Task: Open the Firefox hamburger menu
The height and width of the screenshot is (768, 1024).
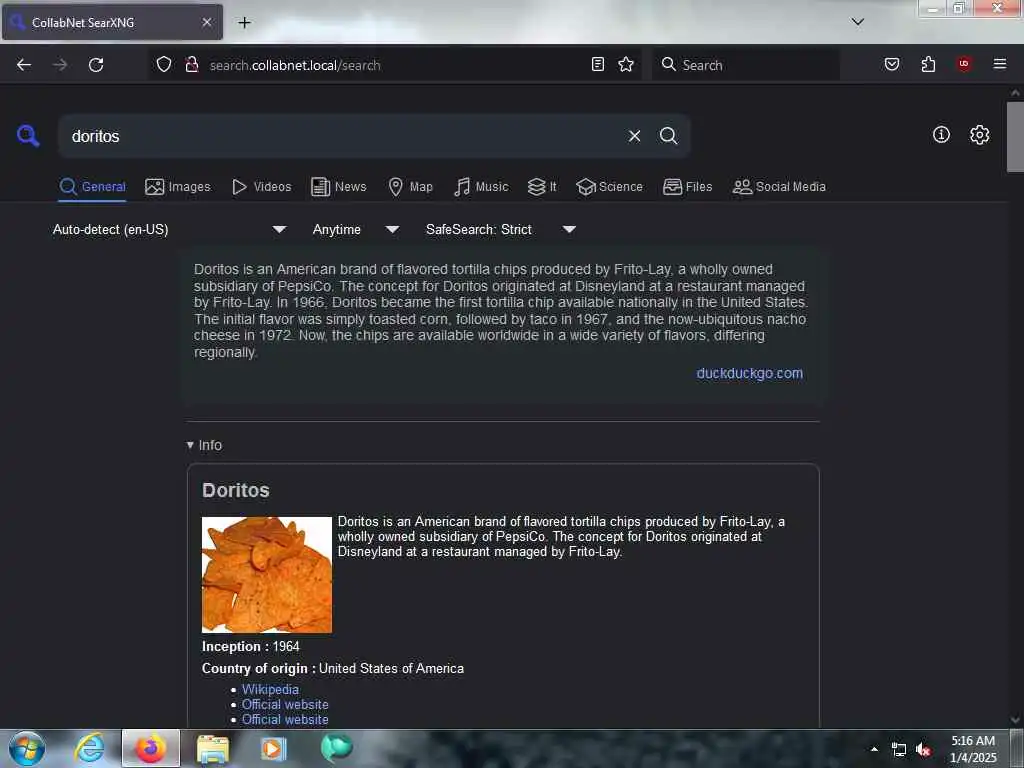Action: click(x=999, y=63)
